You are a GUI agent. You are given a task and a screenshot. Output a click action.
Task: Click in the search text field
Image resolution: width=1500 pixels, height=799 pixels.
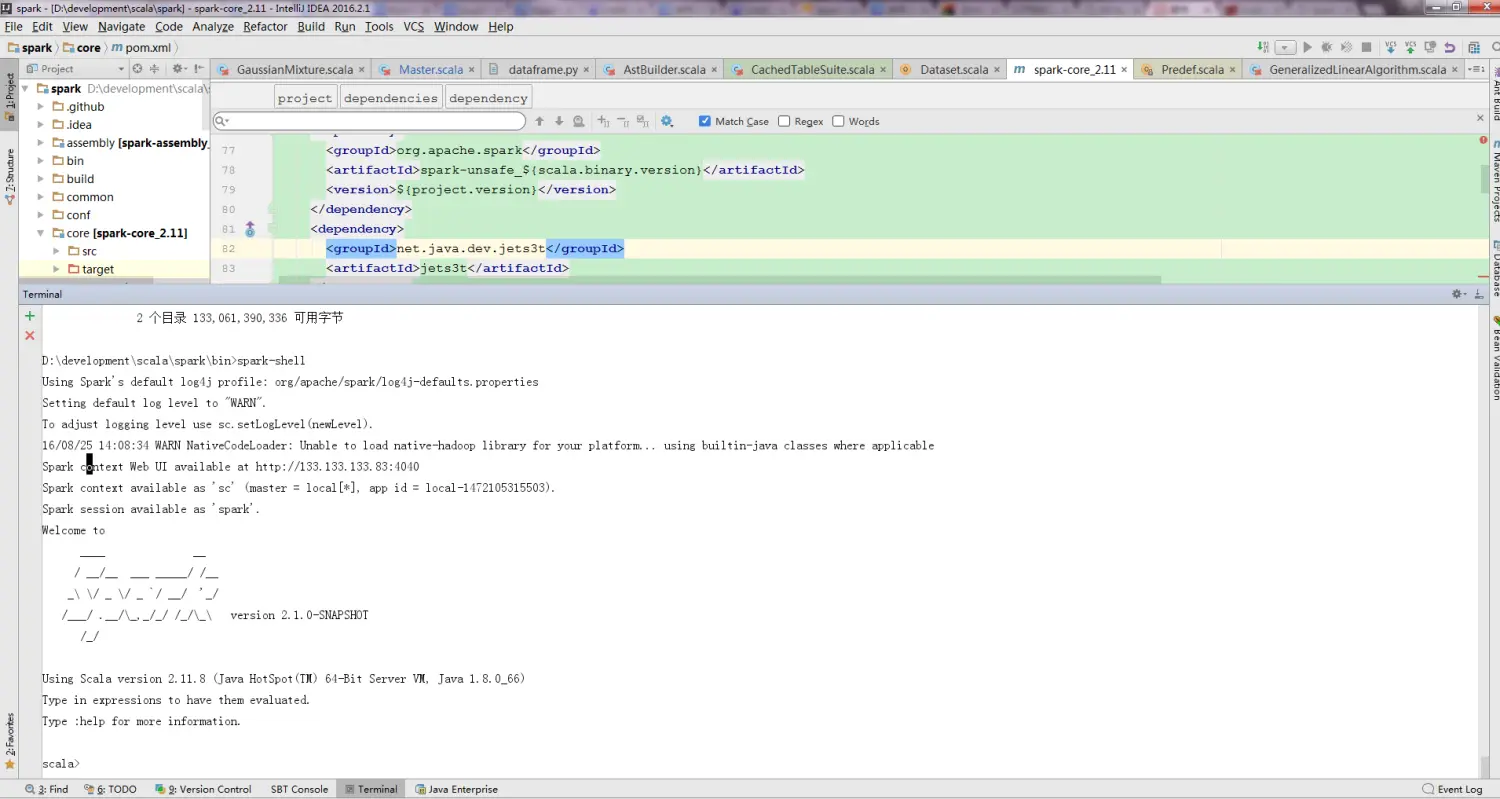point(369,121)
